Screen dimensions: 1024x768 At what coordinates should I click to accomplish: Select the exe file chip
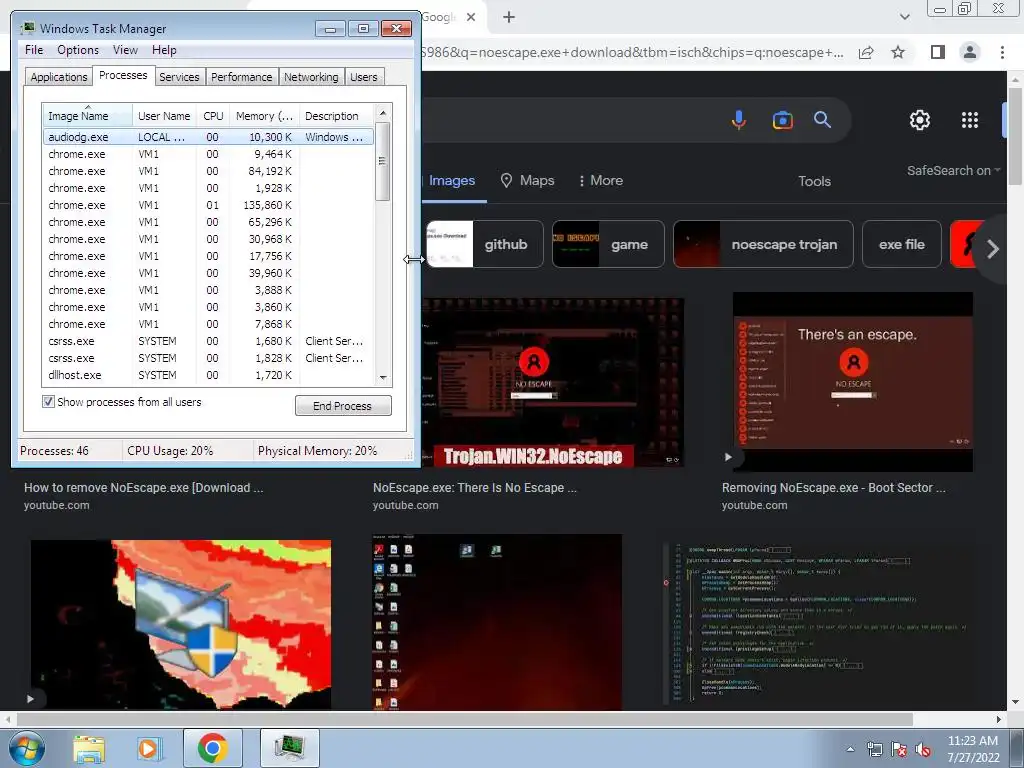coord(902,244)
